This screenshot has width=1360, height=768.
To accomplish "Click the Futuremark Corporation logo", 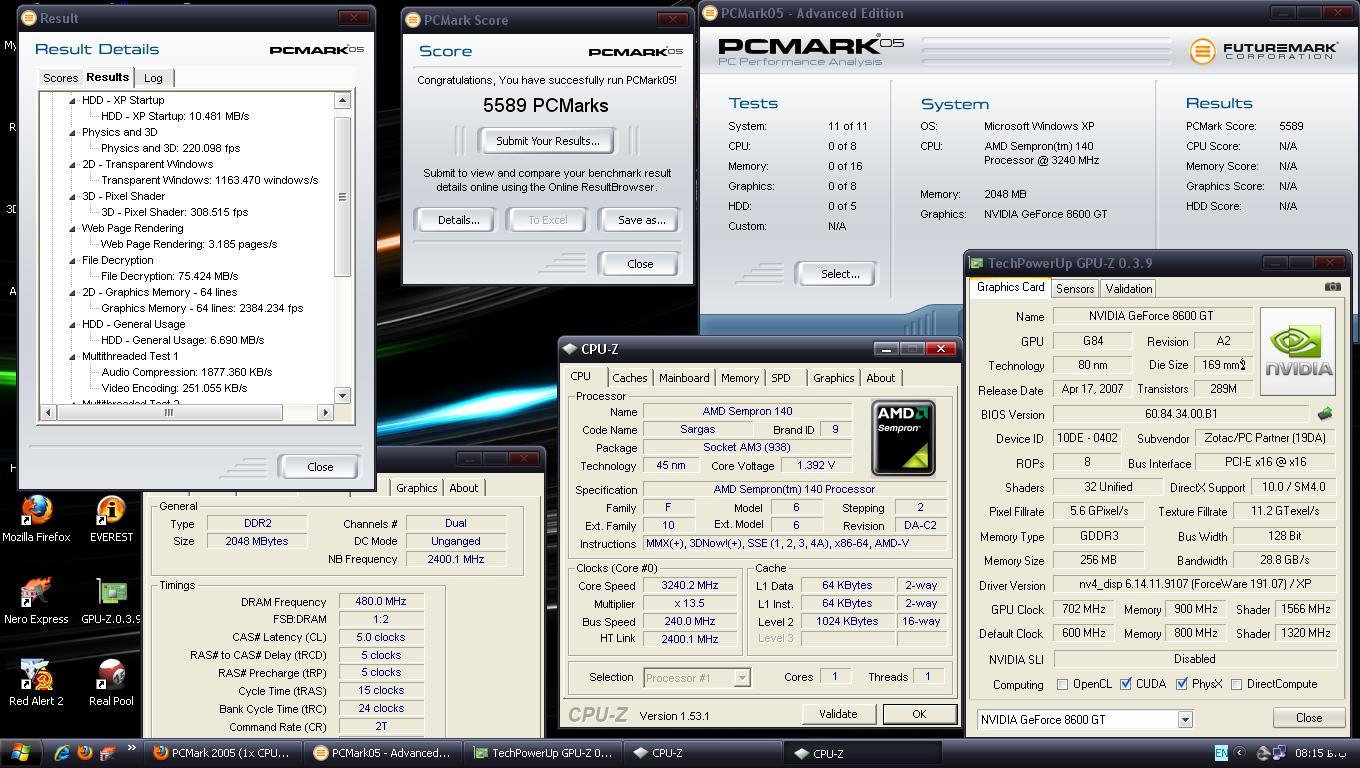I will tap(1263, 50).
